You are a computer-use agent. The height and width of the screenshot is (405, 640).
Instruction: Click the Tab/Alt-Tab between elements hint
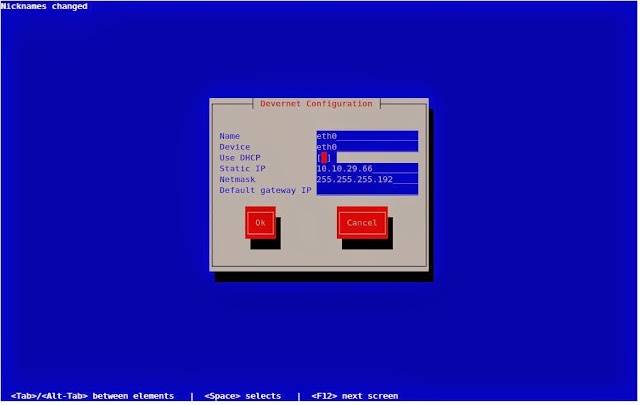point(93,396)
